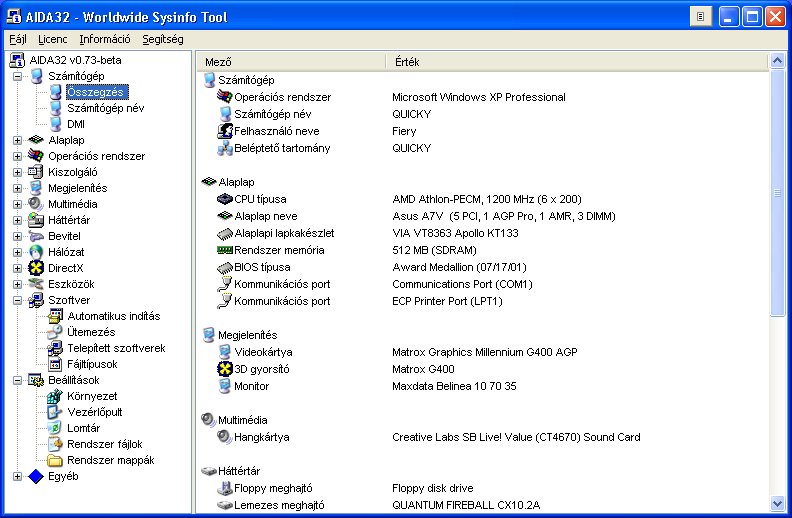Select Számítógép név in the tree
Viewport: 792px width, 518px height.
106,108
